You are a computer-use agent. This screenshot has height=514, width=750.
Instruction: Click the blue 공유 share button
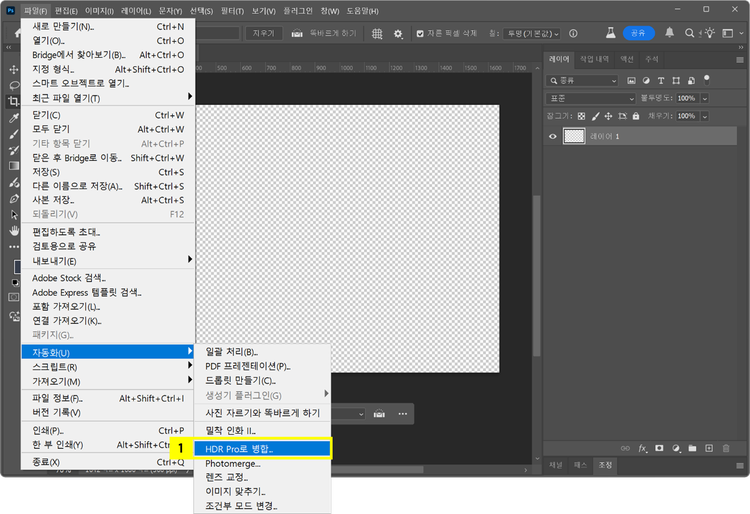(x=638, y=33)
